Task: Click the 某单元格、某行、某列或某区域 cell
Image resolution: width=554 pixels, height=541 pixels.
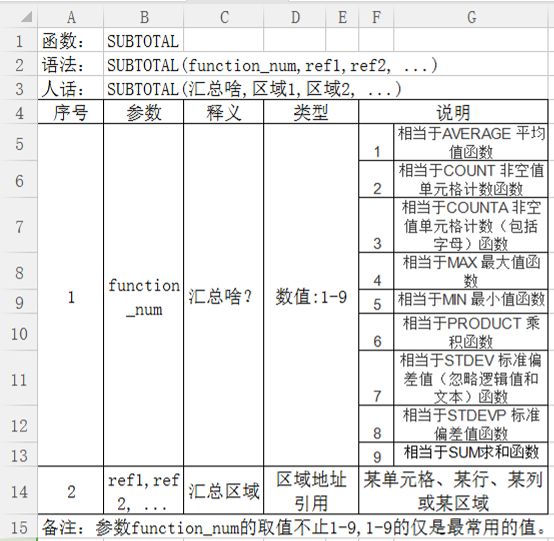Action: pos(453,490)
